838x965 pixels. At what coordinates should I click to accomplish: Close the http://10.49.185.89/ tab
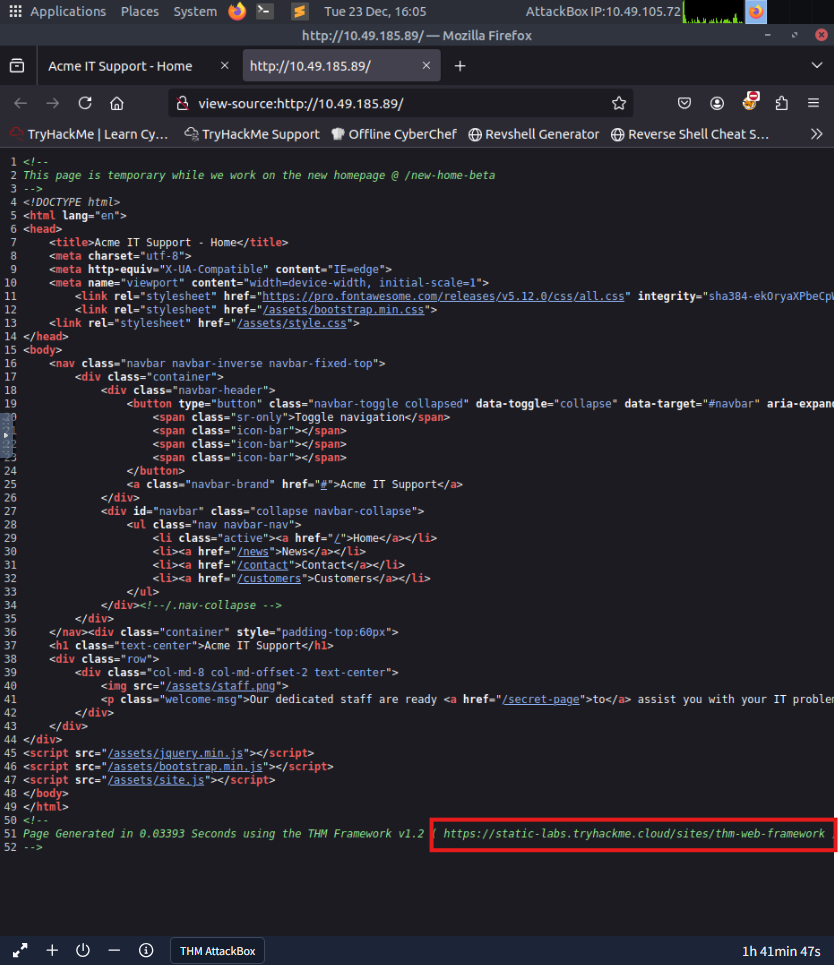(426, 65)
